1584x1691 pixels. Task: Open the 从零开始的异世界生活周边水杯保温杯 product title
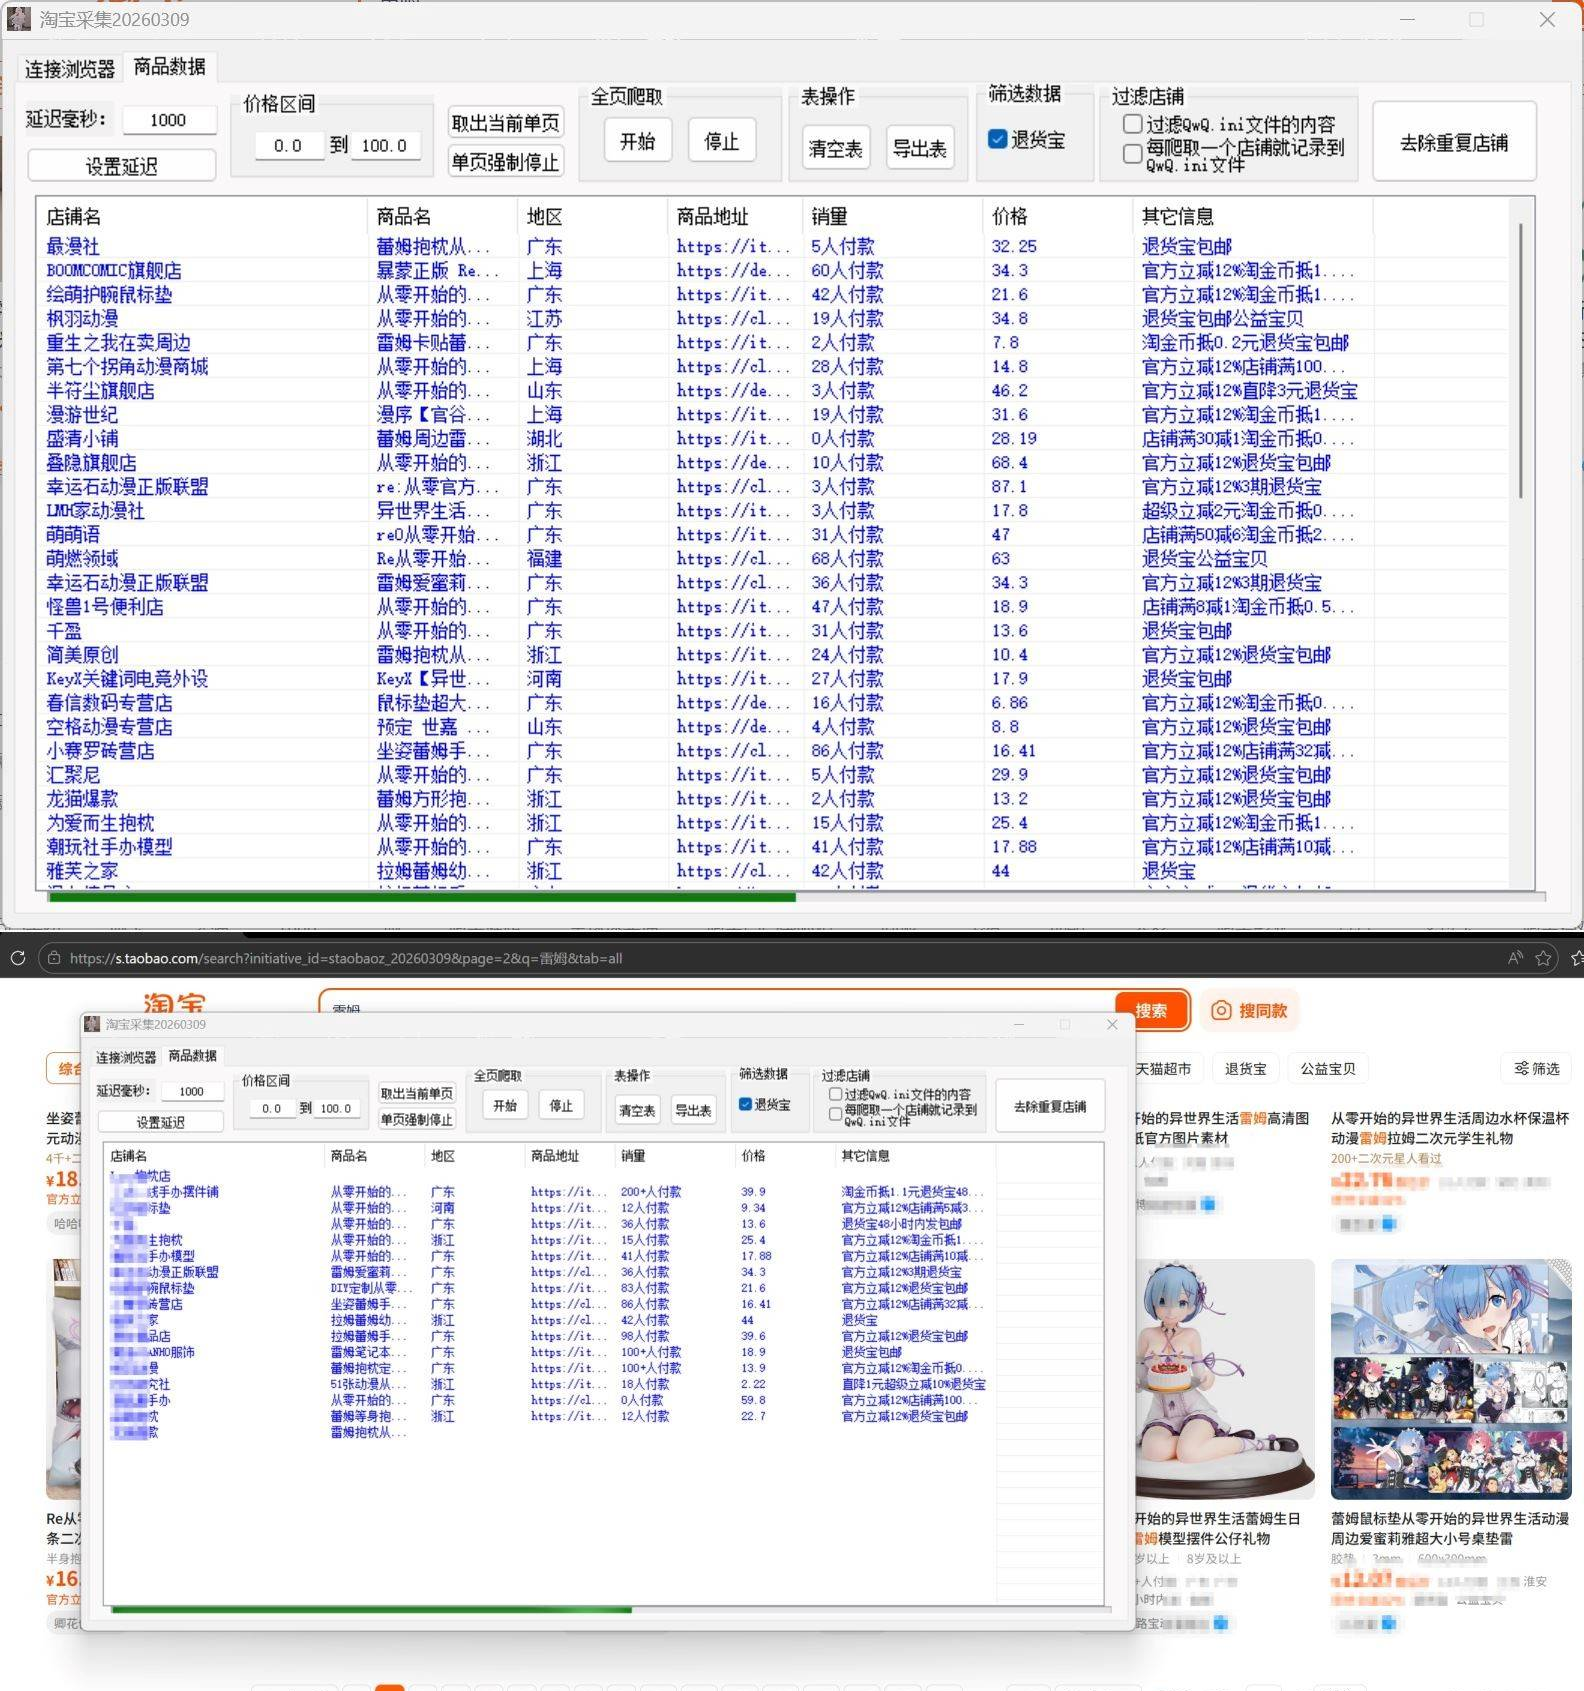(x=1450, y=1128)
